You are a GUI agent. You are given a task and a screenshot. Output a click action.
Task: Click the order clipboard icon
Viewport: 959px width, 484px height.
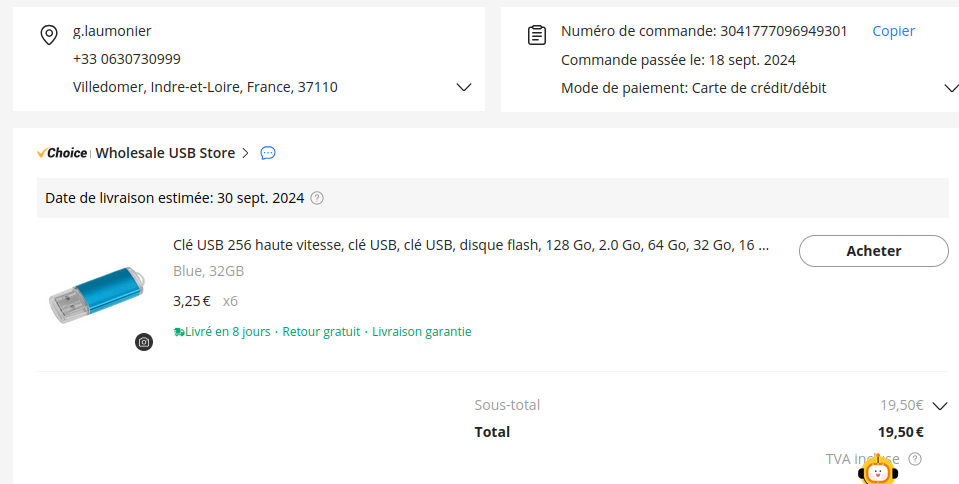click(x=537, y=35)
